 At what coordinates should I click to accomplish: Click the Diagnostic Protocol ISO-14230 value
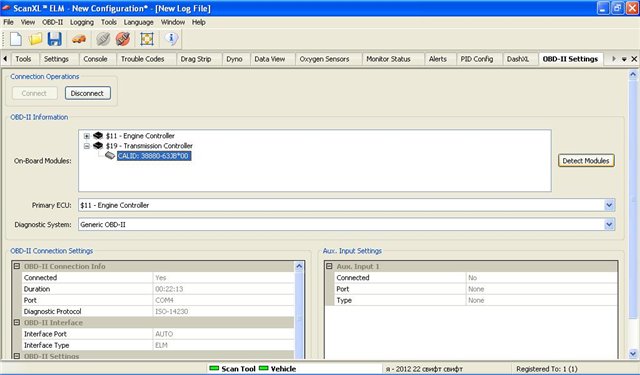(x=171, y=311)
